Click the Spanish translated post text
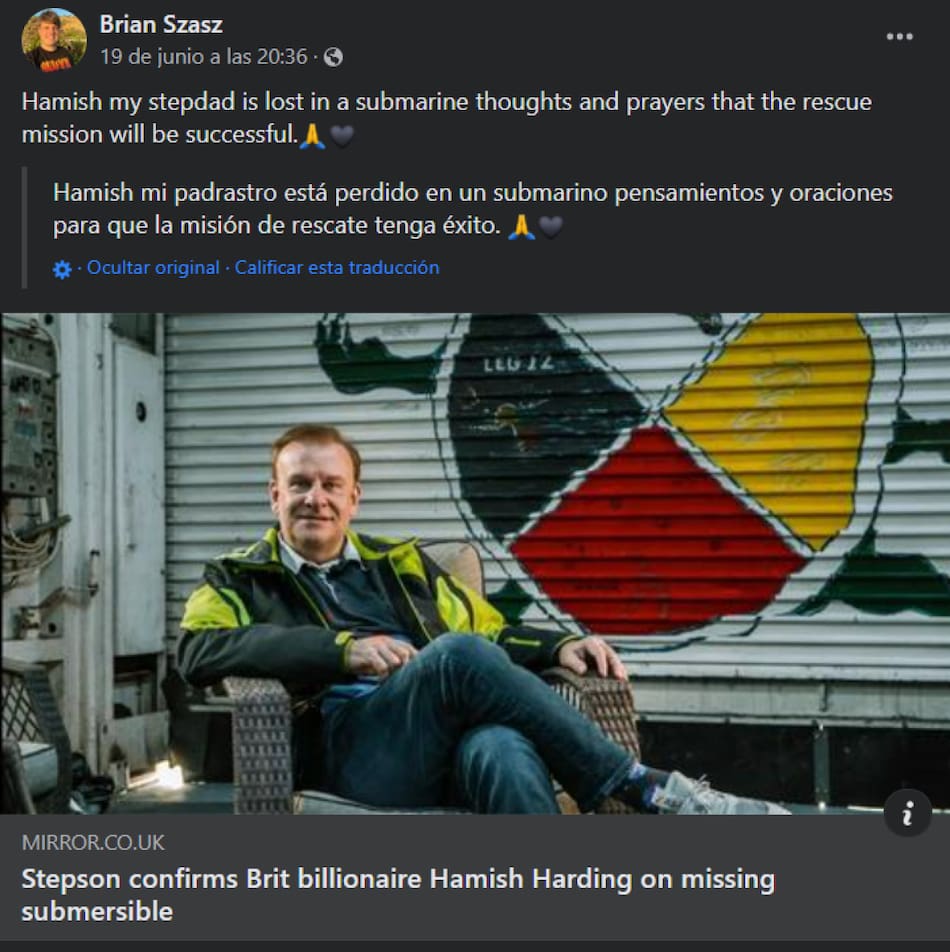Image resolution: width=950 pixels, height=952 pixels. click(472, 193)
